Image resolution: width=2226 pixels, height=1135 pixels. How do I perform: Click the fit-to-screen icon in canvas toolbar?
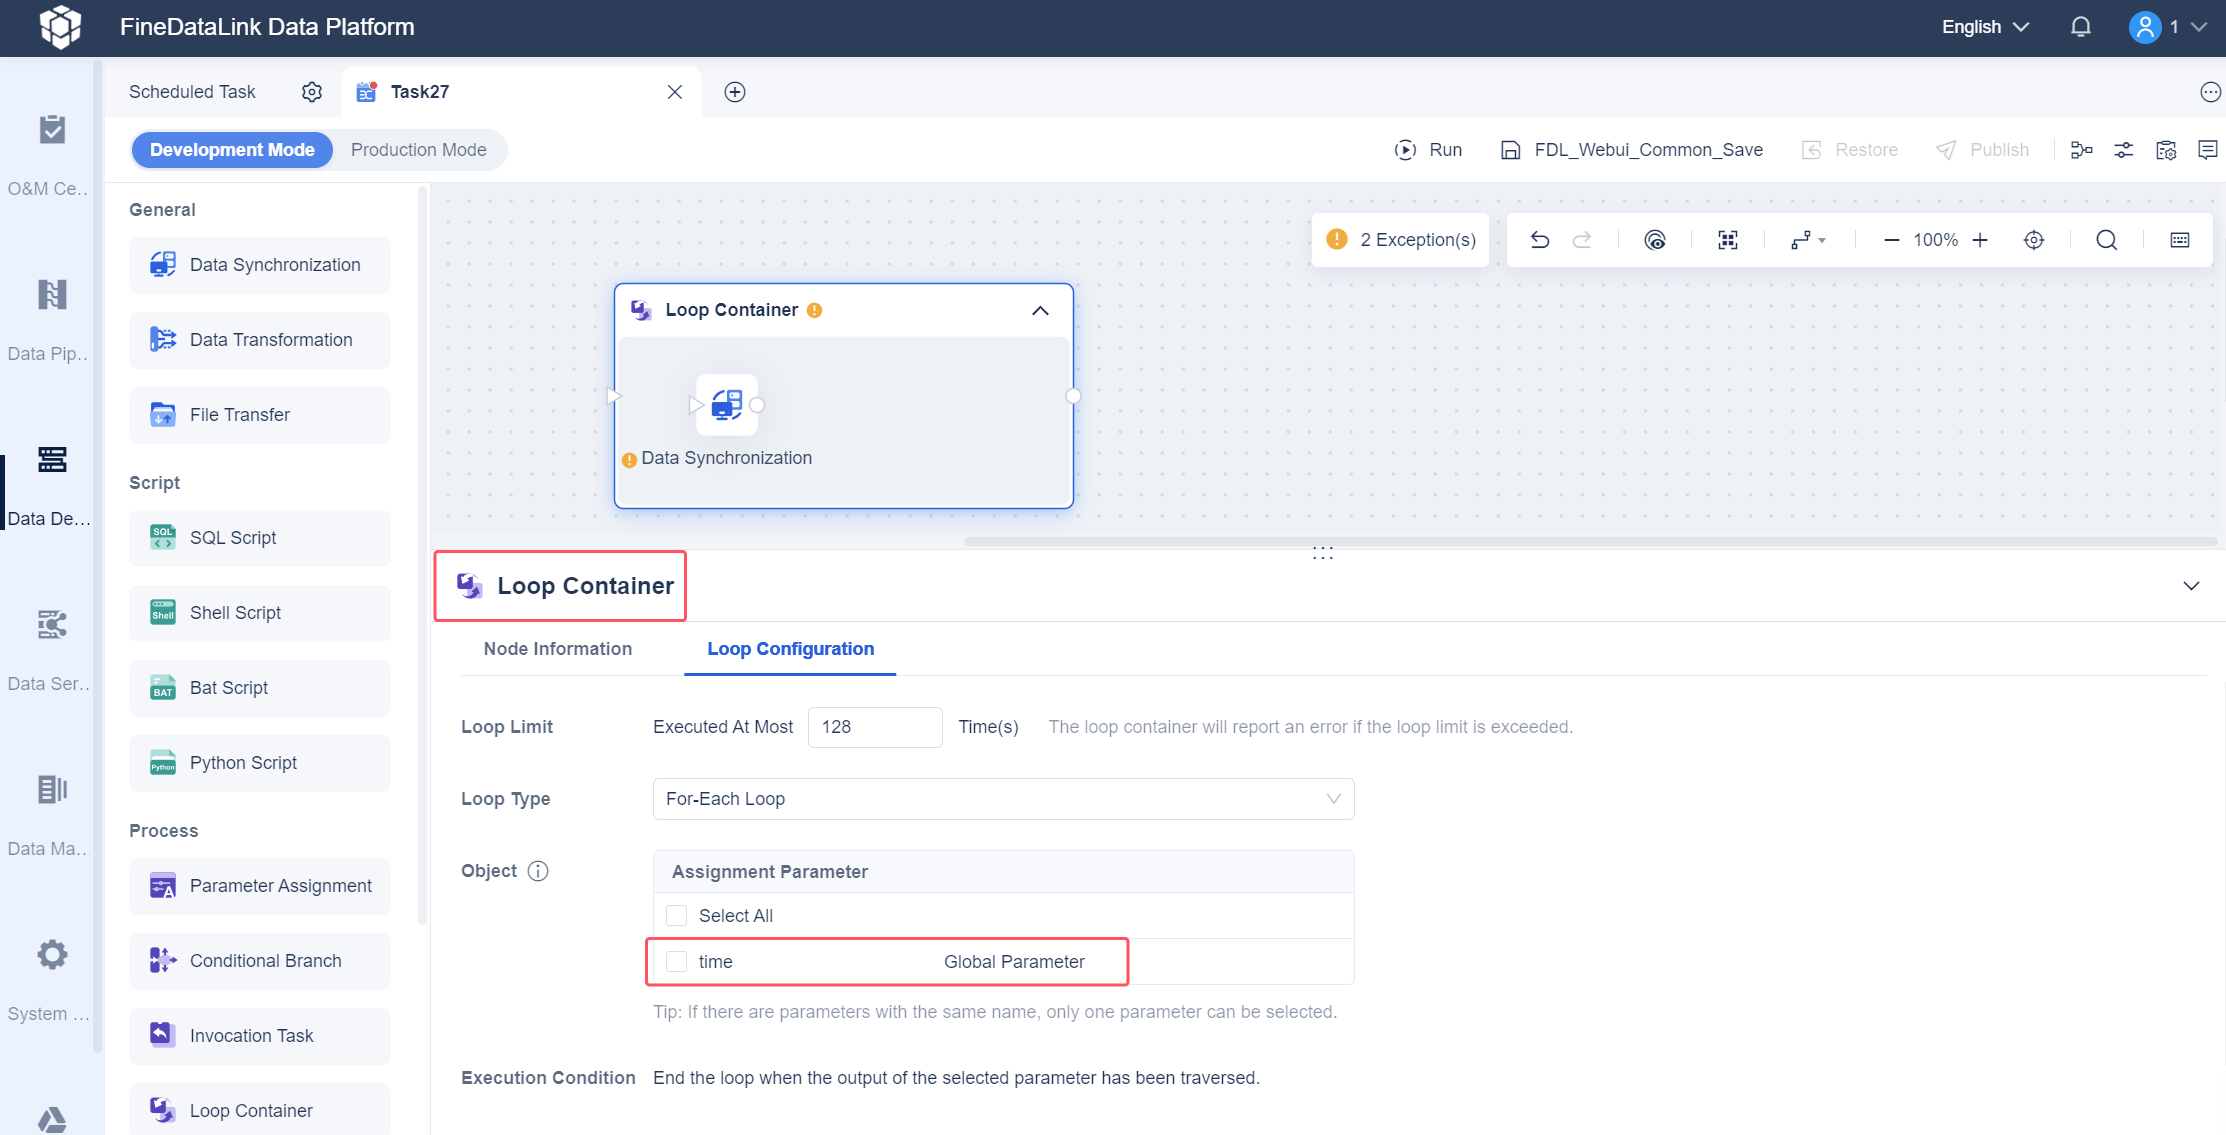(1727, 240)
